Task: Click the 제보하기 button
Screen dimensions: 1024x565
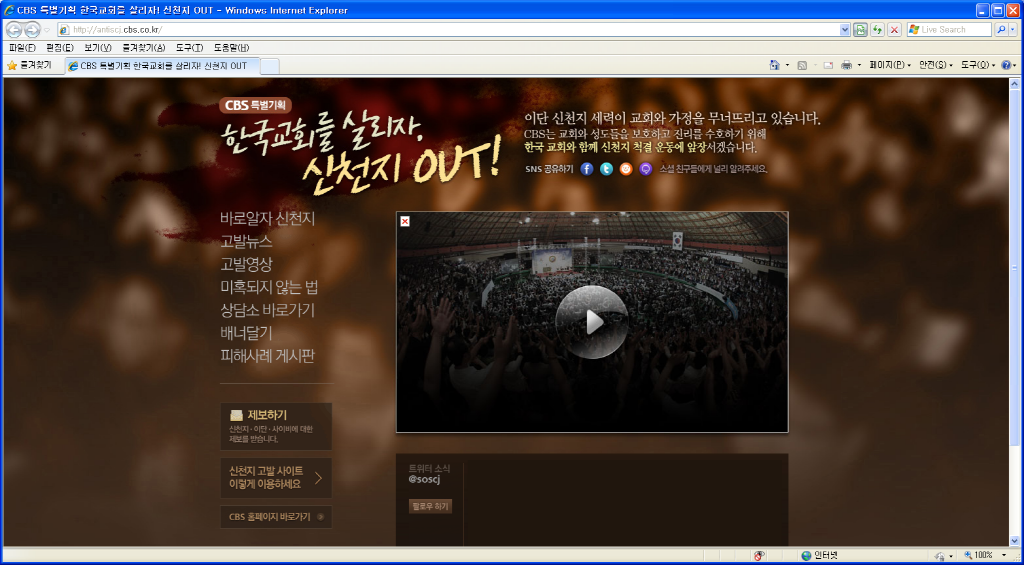Action: click(276, 426)
